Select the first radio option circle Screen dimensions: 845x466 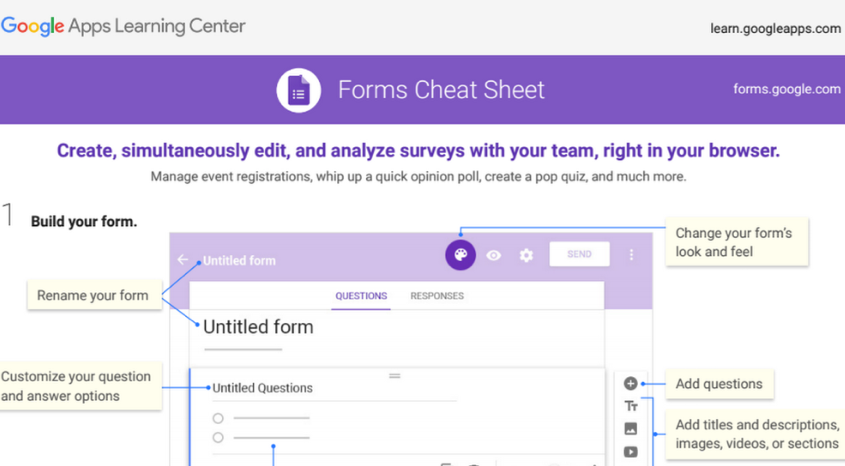(x=218, y=418)
